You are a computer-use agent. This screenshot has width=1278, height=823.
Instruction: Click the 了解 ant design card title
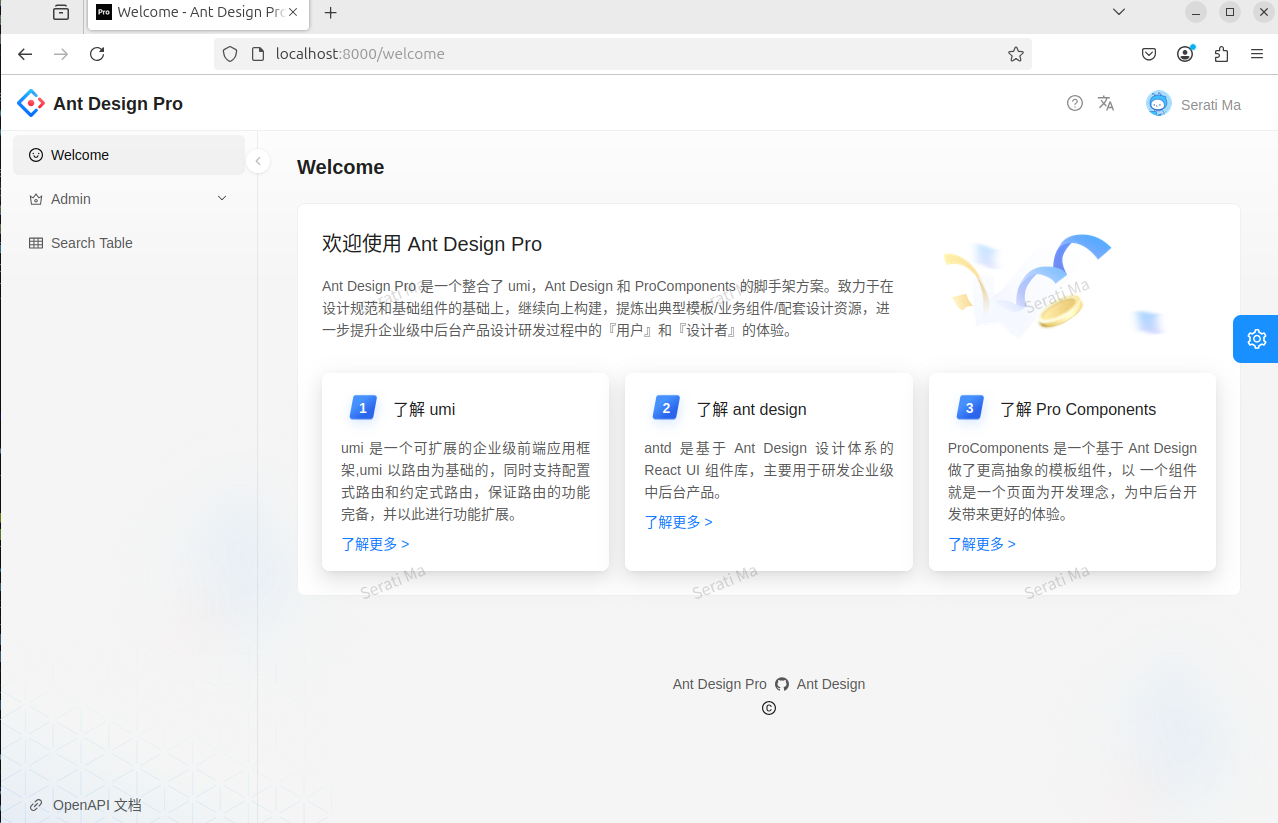[751, 409]
